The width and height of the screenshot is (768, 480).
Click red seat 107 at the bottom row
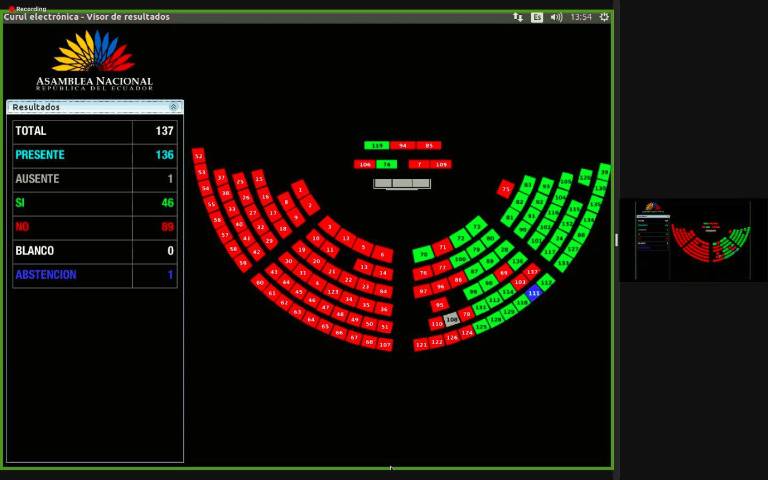(384, 344)
